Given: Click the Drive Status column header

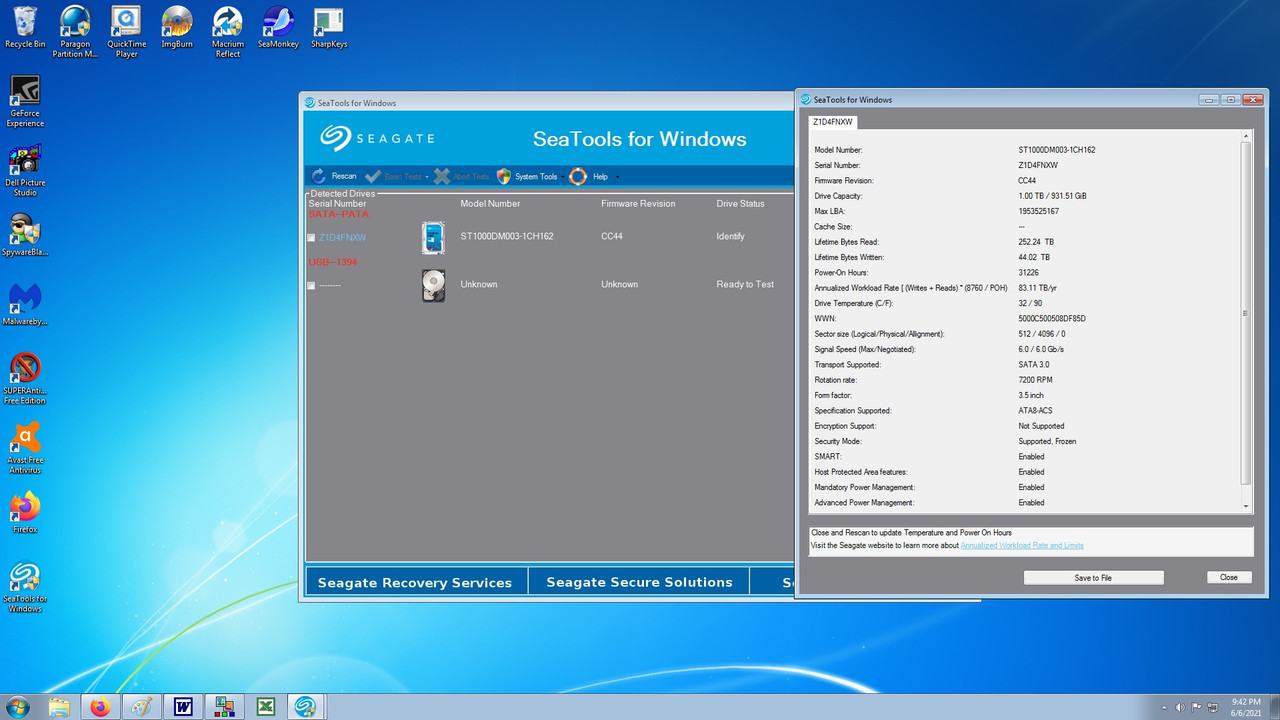Looking at the screenshot, I should coord(740,204).
